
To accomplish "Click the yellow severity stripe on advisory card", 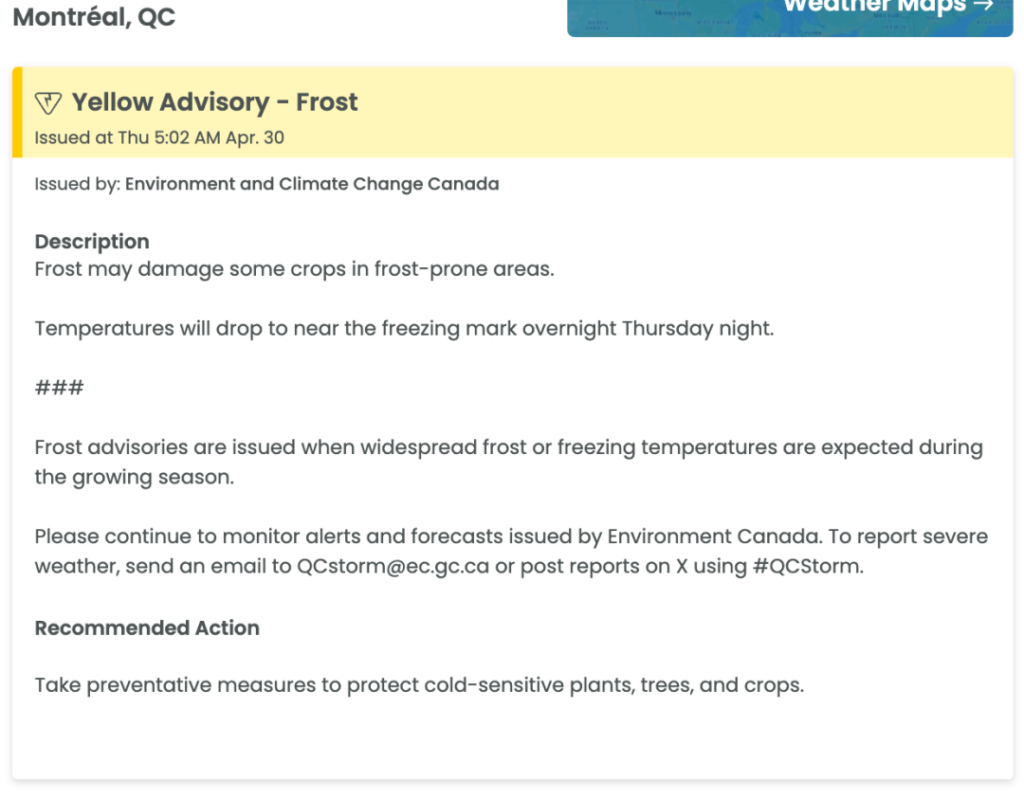I will tap(17, 112).
